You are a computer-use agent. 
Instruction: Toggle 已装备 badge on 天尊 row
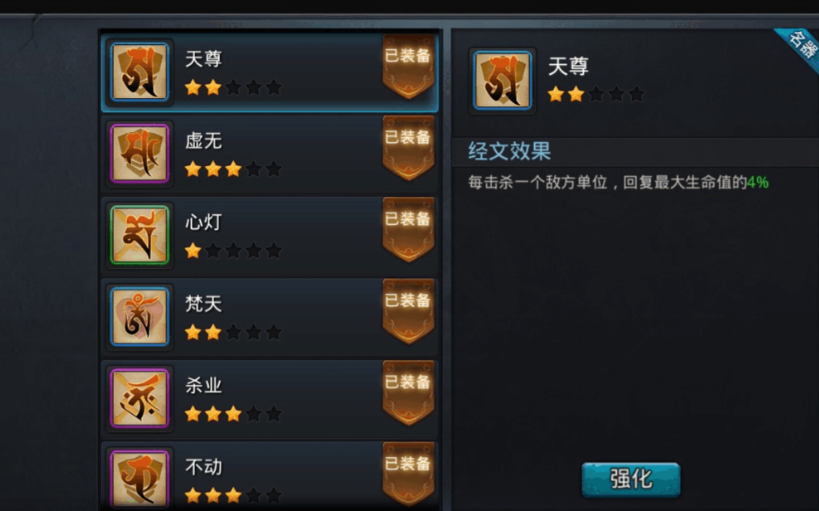pyautogui.click(x=408, y=66)
